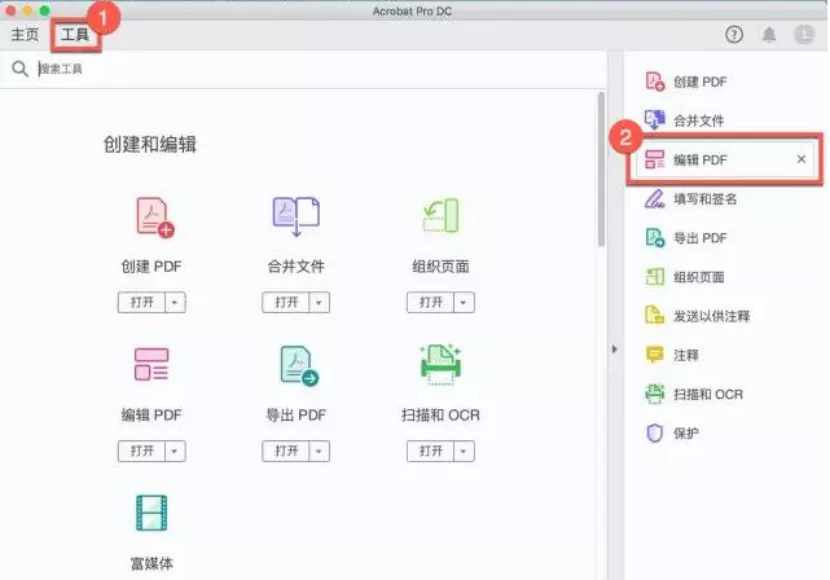Select 组织页面 icon in right sidebar
The width and height of the screenshot is (830, 580).
click(x=655, y=277)
